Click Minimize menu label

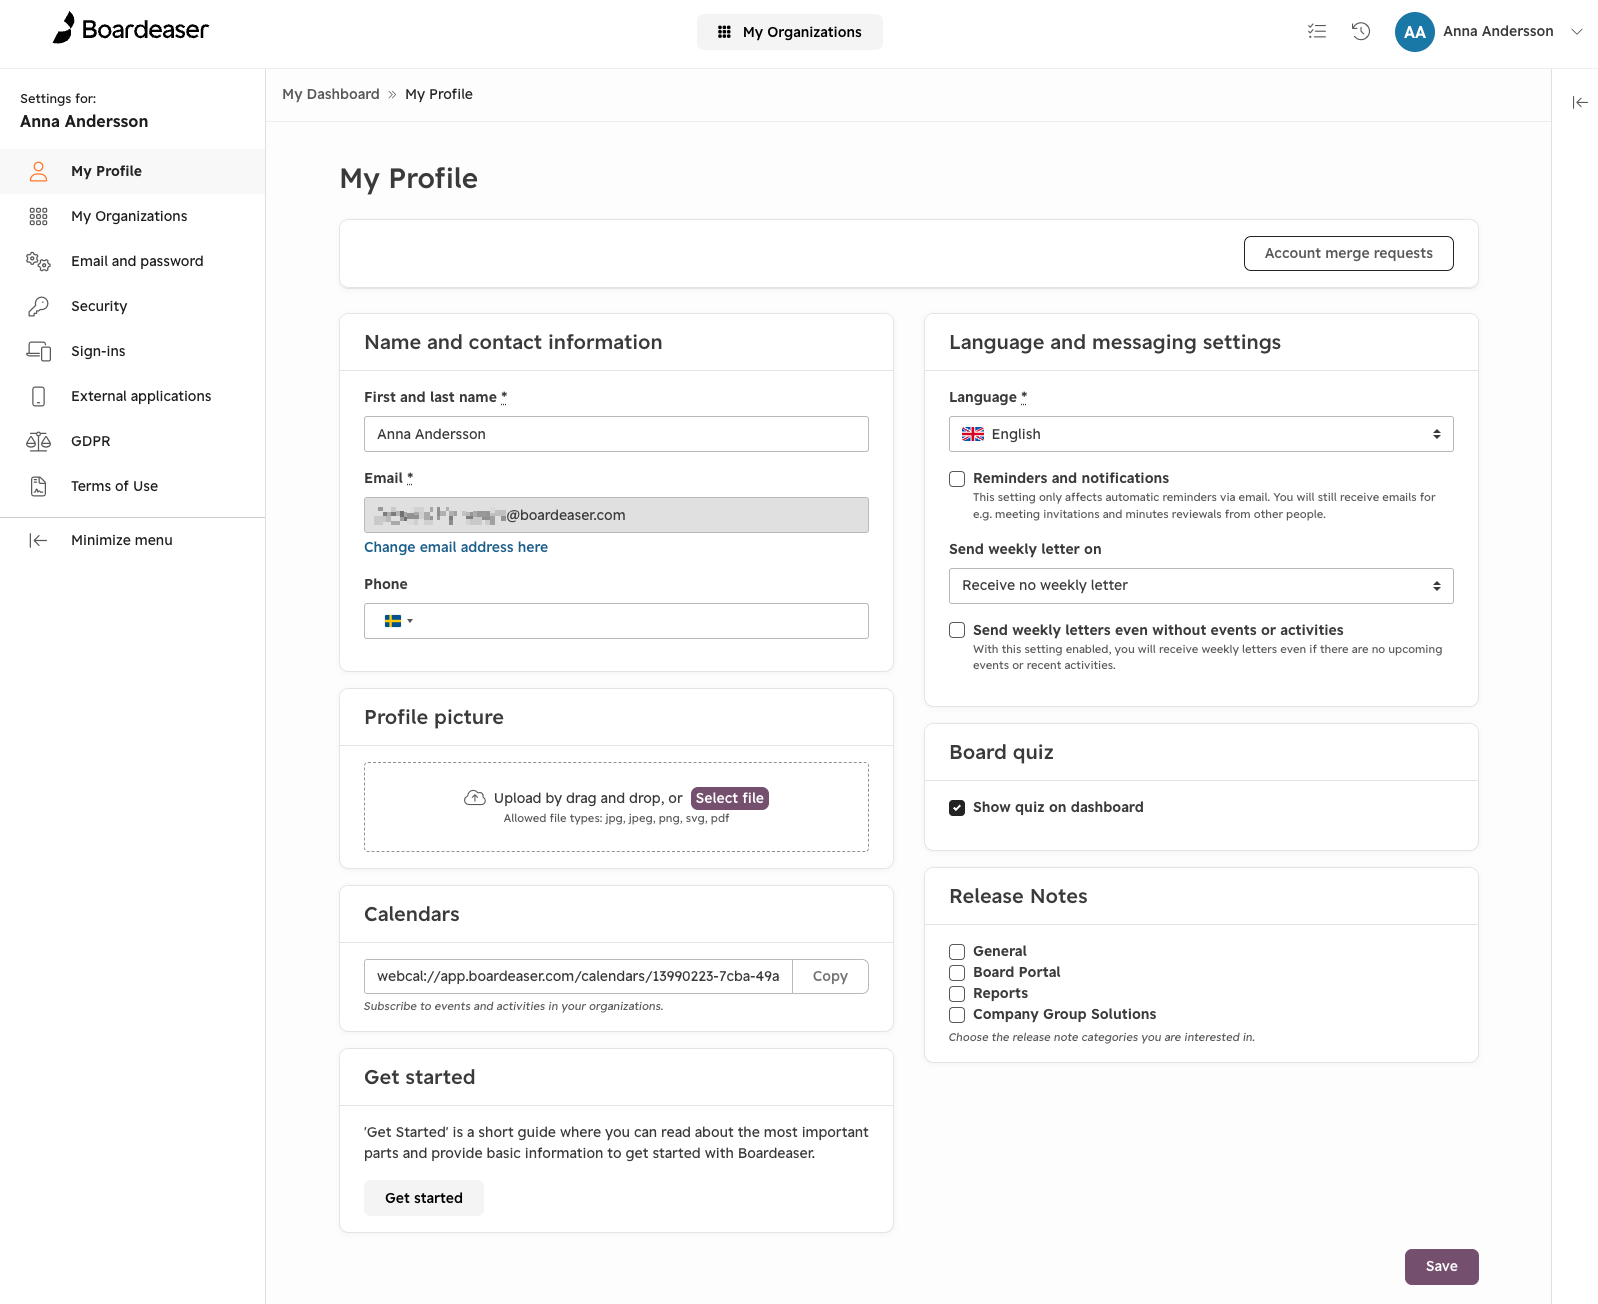coord(122,540)
